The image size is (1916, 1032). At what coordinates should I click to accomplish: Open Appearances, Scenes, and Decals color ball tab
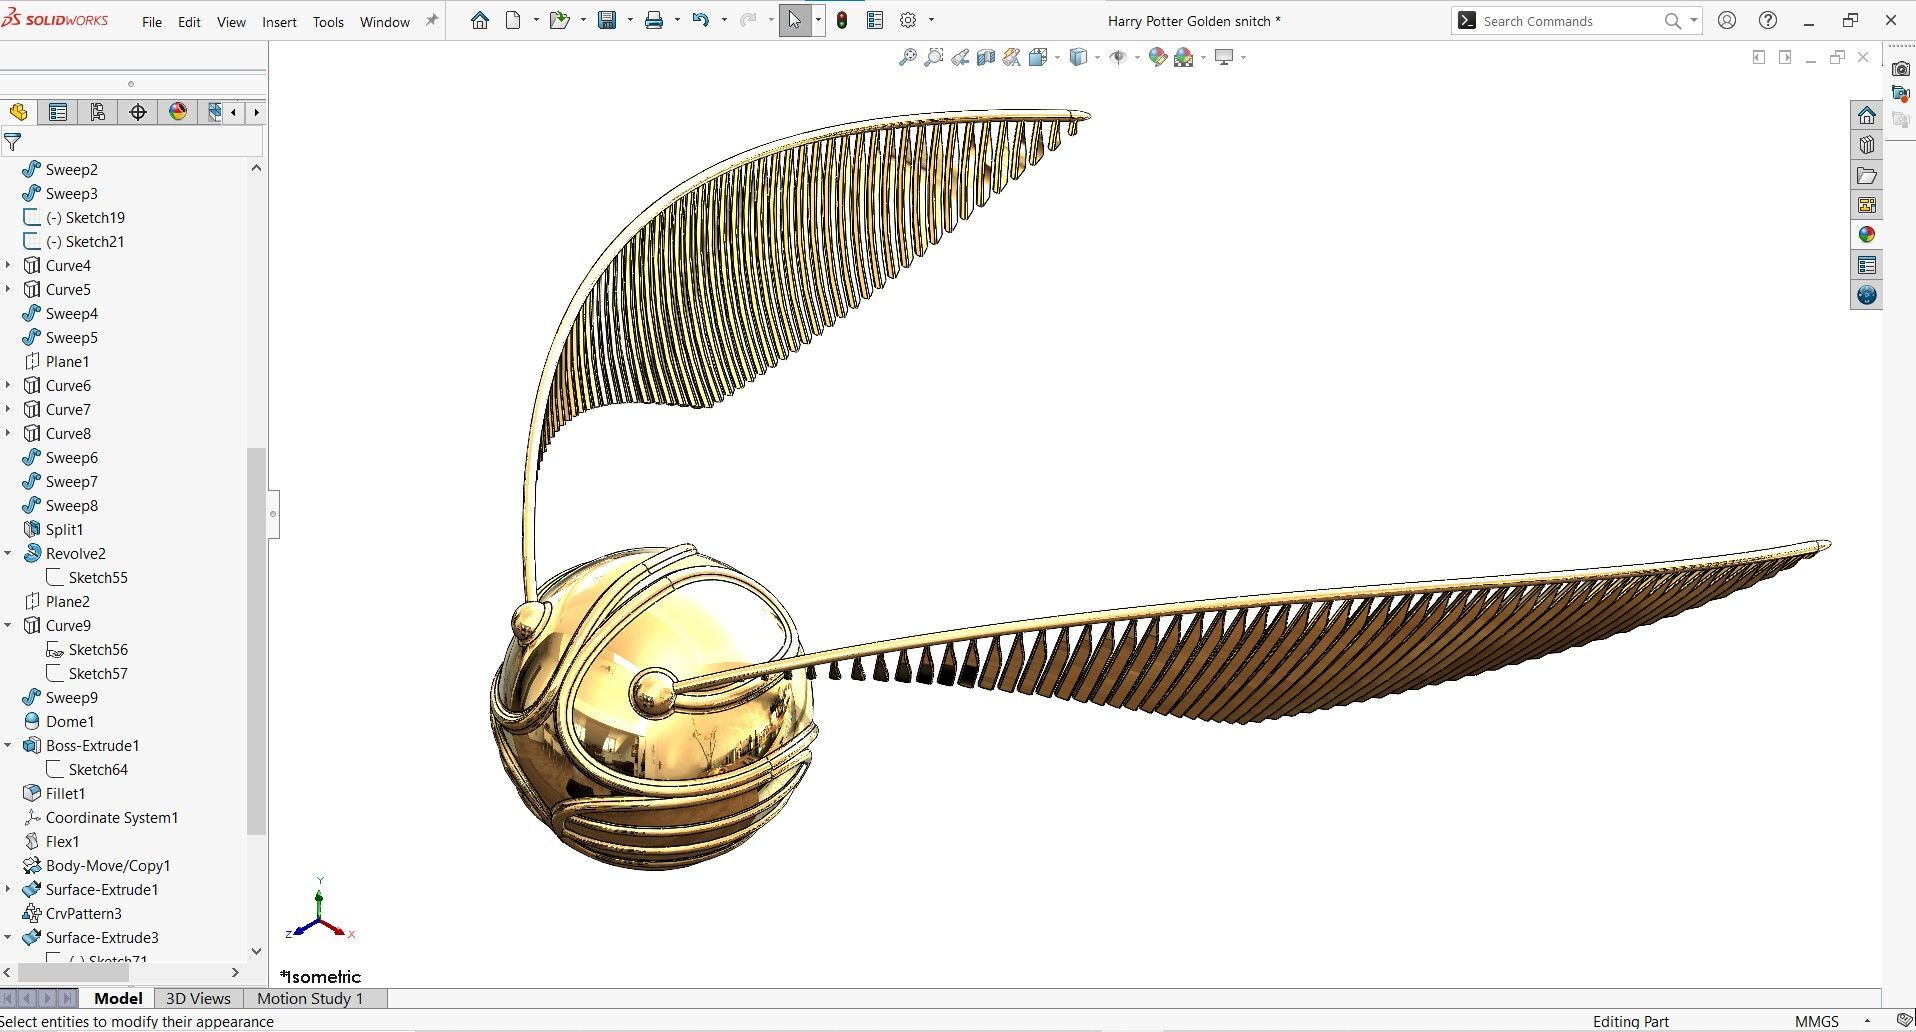point(1866,235)
